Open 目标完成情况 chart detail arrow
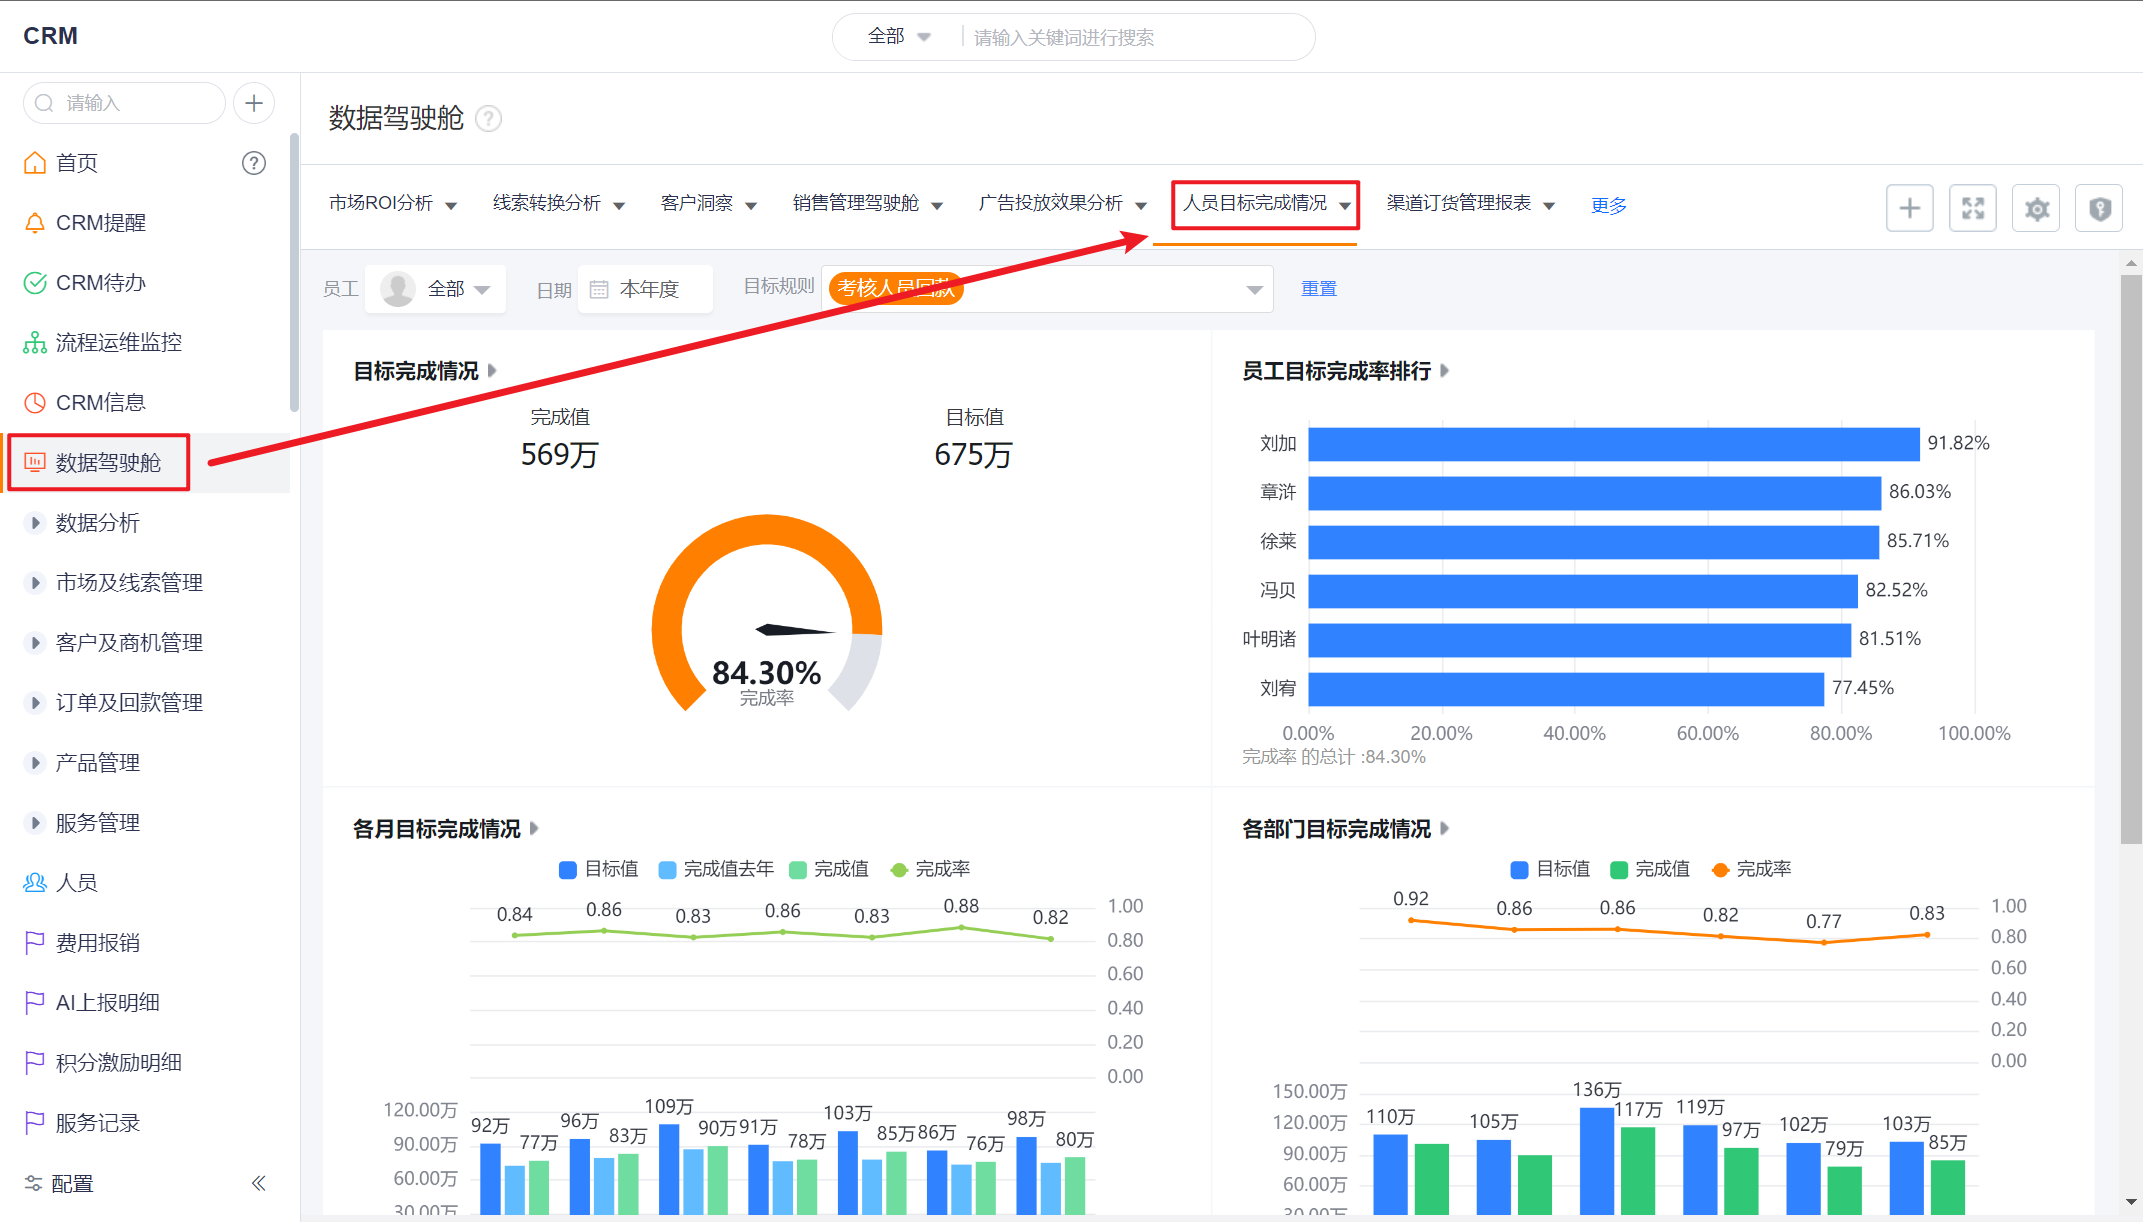This screenshot has width=2143, height=1222. tap(492, 371)
